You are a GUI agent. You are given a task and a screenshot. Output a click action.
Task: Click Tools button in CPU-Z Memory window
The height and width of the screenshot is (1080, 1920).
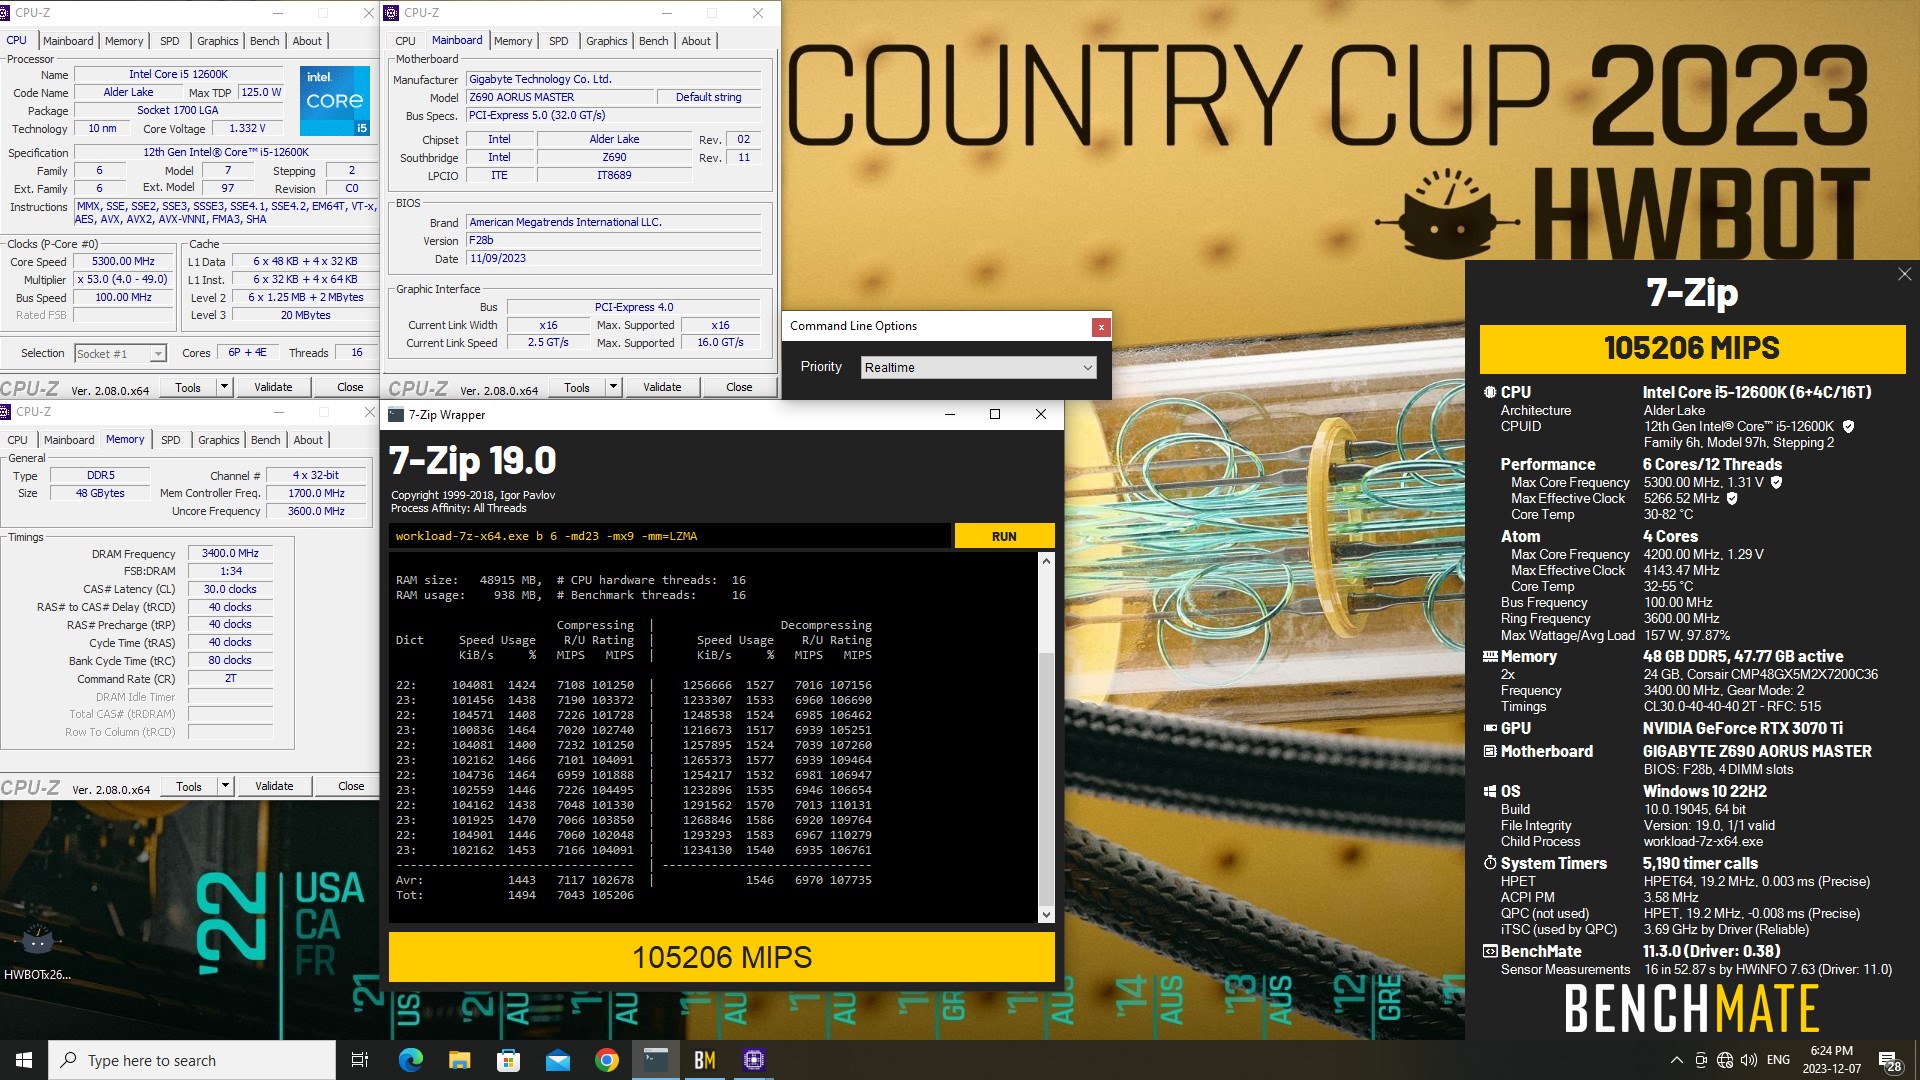pos(189,786)
